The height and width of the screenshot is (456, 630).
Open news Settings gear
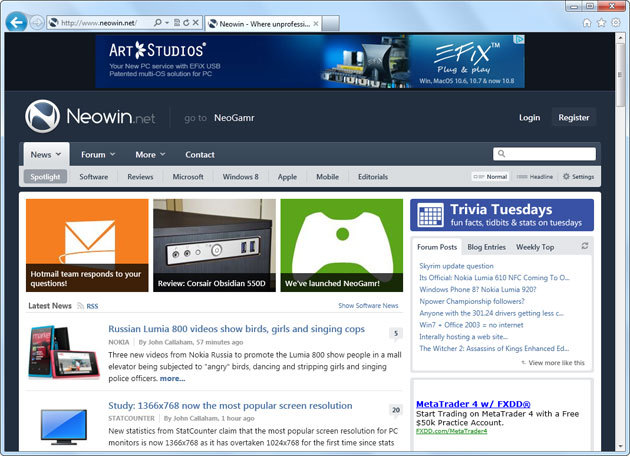coord(578,177)
